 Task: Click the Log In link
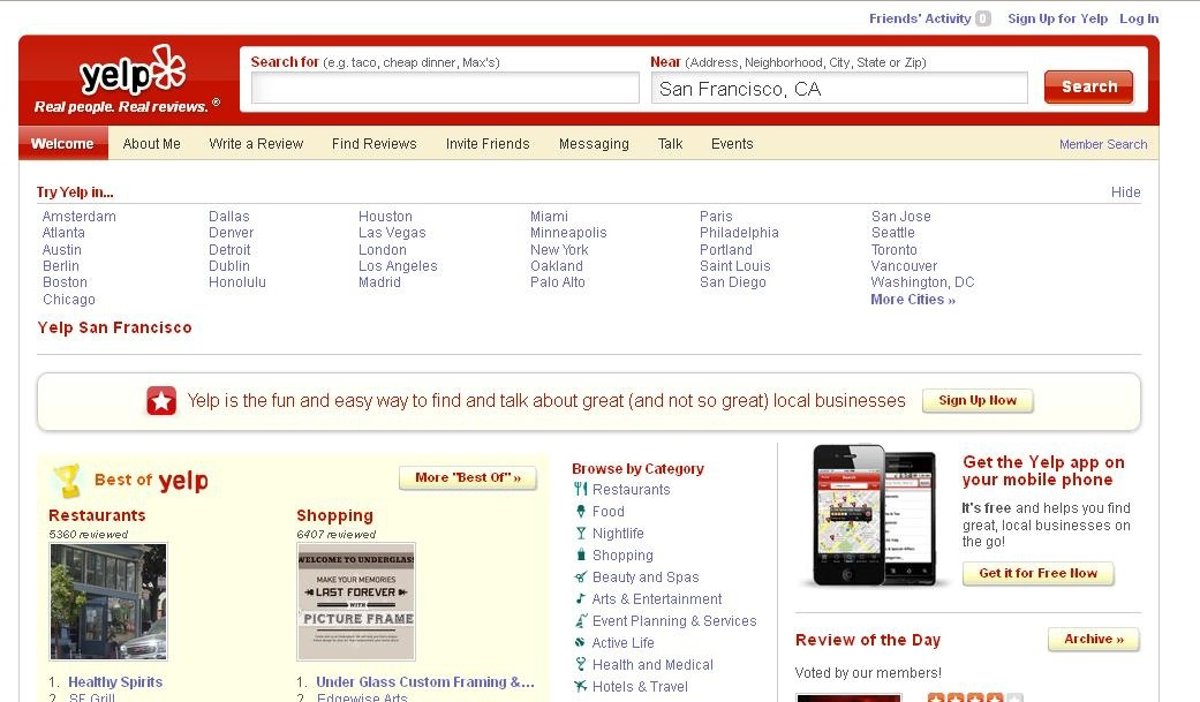coord(1139,18)
